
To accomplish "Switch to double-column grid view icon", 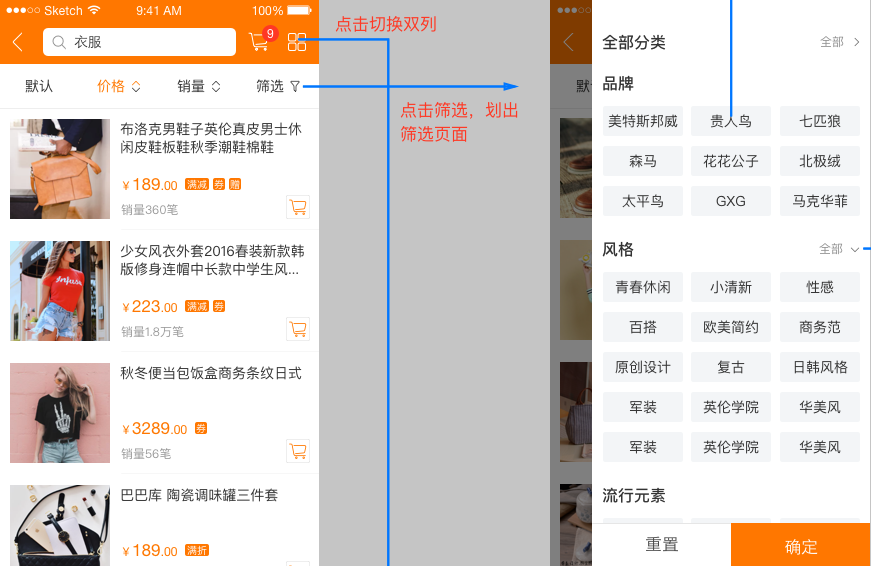I will pyautogui.click(x=297, y=42).
